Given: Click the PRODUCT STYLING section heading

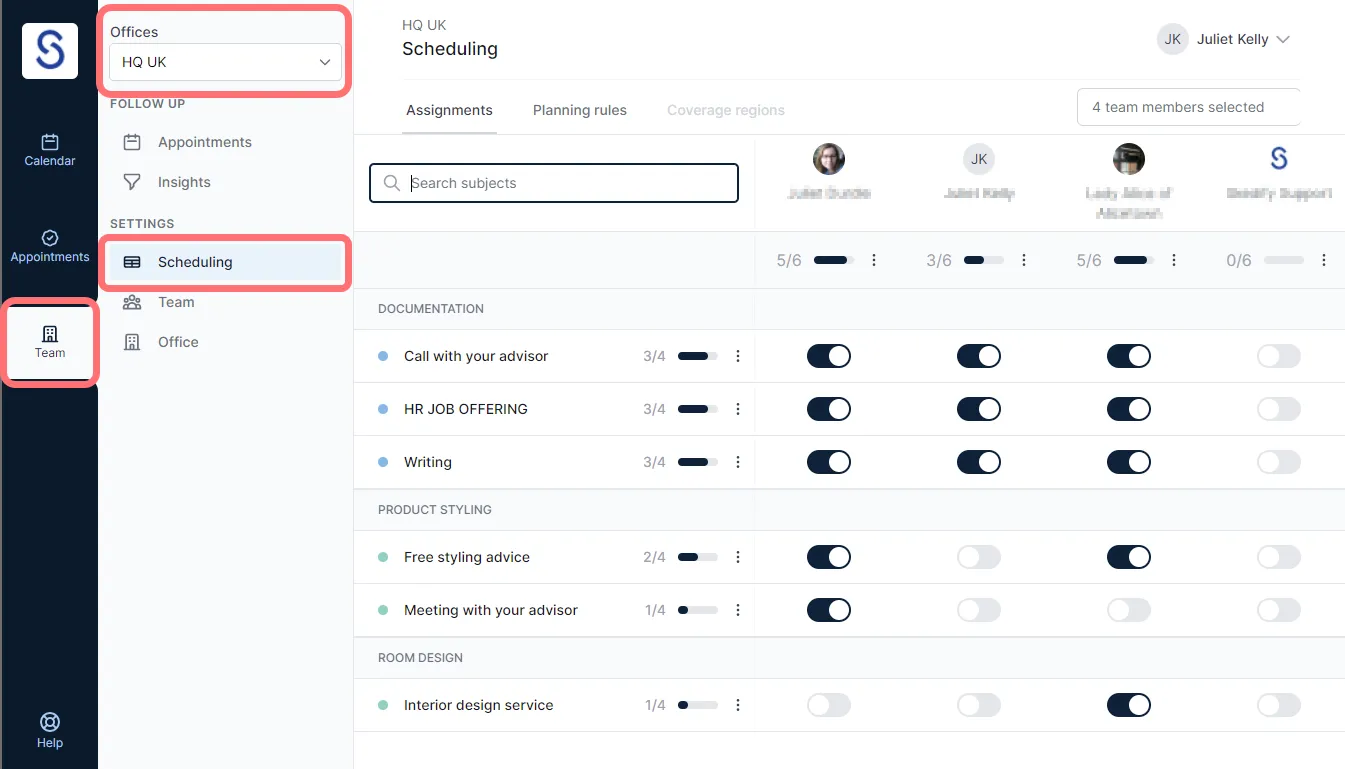Looking at the screenshot, I should [435, 510].
